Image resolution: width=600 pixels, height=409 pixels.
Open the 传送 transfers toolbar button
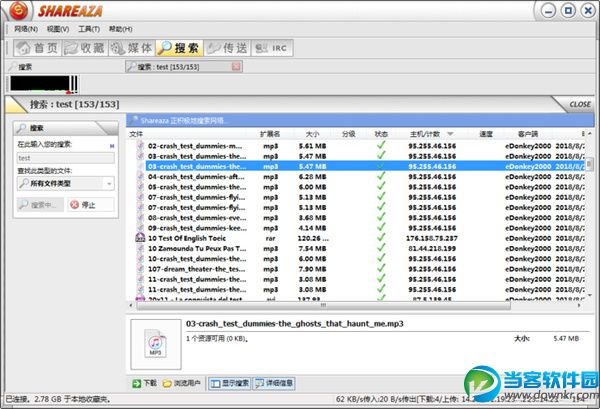coord(227,48)
